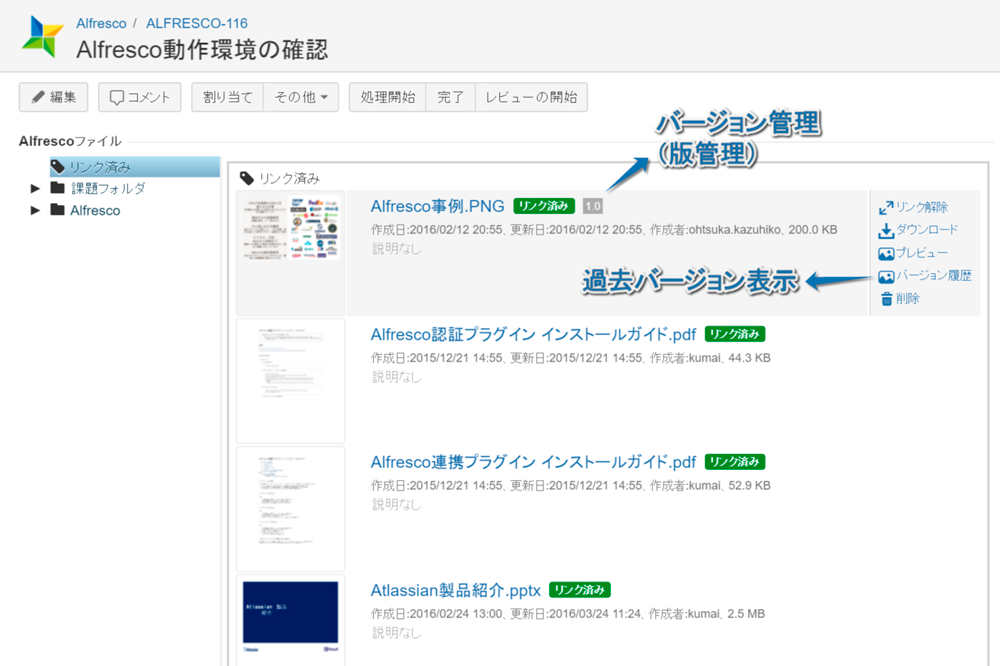
Task: Select the リンク済み item in file tree
Action: click(x=135, y=167)
